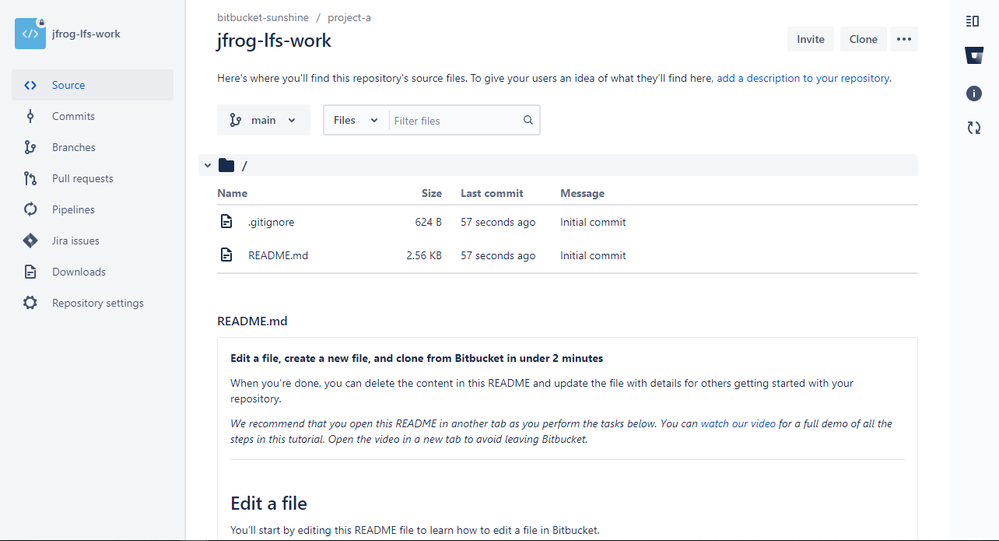Click the Pull requests sidebar icon
This screenshot has height=541, width=999.
pyautogui.click(x=30, y=178)
